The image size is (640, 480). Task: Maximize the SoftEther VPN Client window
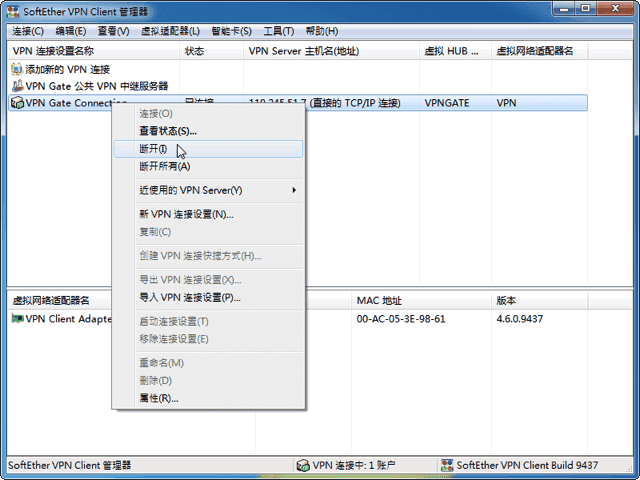tap(585, 8)
